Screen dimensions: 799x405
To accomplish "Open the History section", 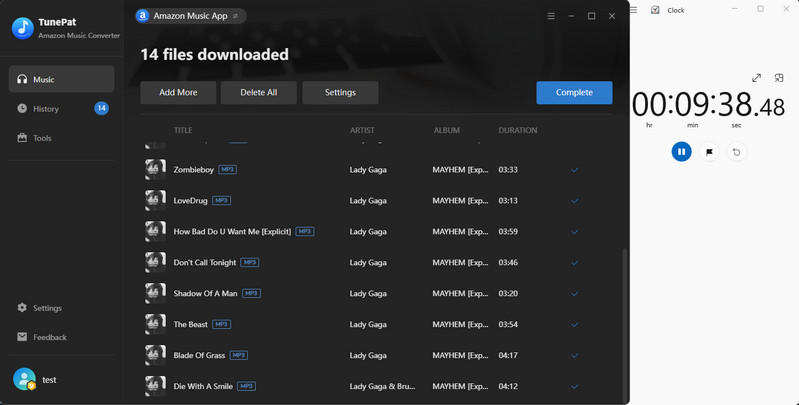I will point(61,109).
